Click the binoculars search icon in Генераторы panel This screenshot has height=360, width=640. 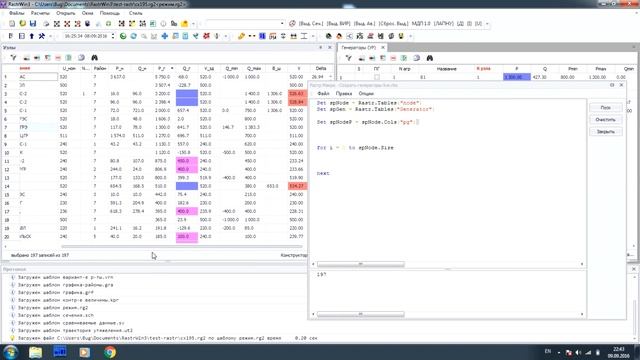(429, 58)
